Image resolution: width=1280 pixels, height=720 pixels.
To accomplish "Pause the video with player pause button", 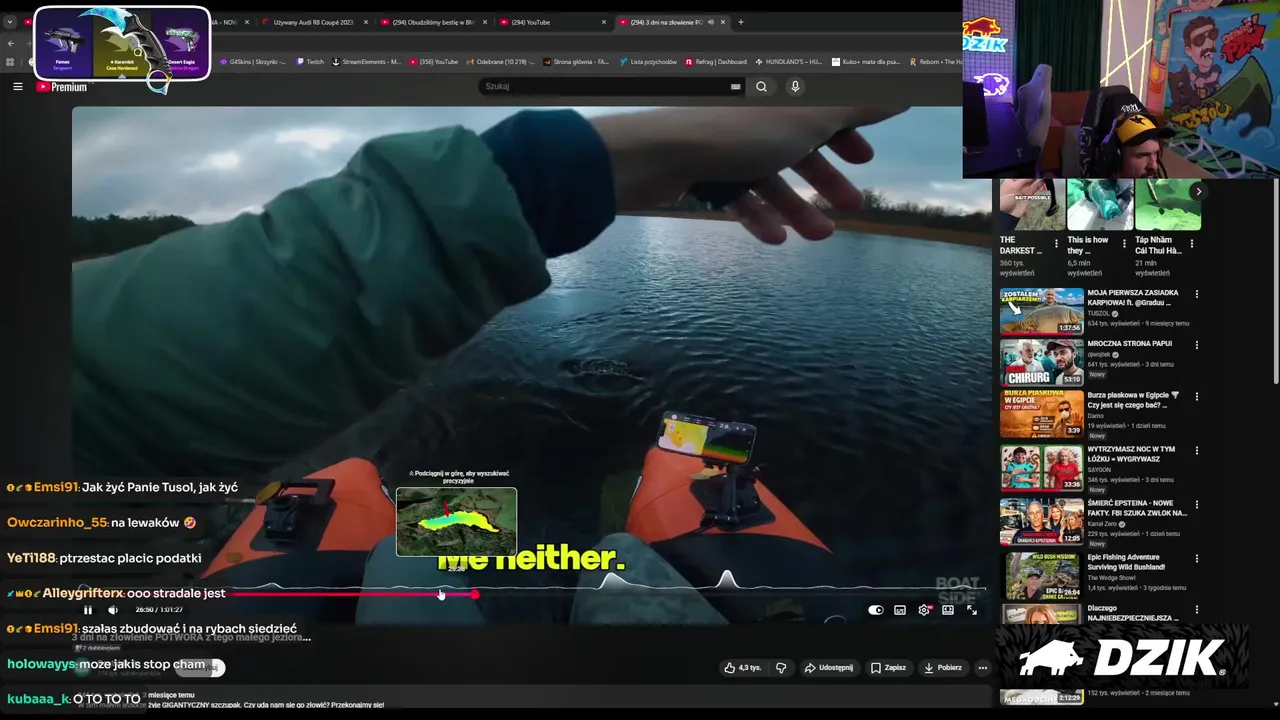I will (x=88, y=610).
